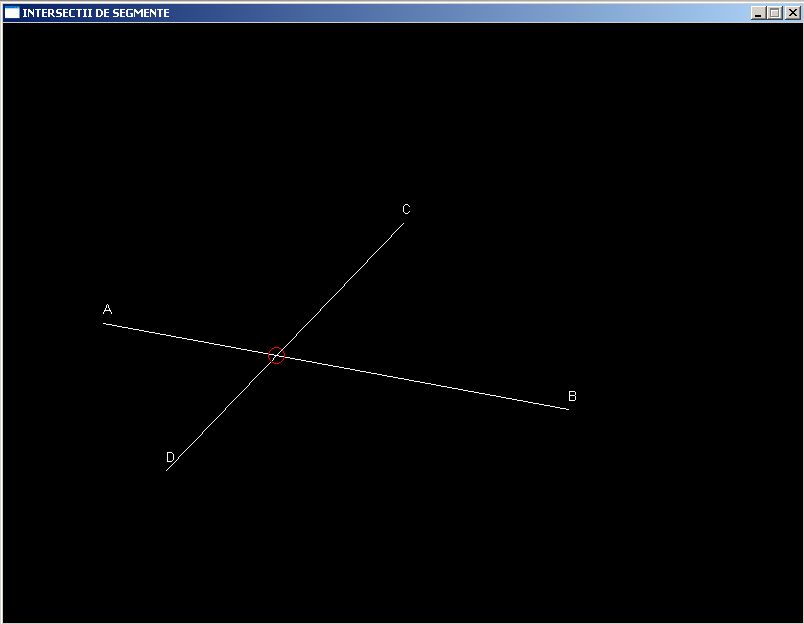
Task: Click the point label C
Action: [x=406, y=209]
